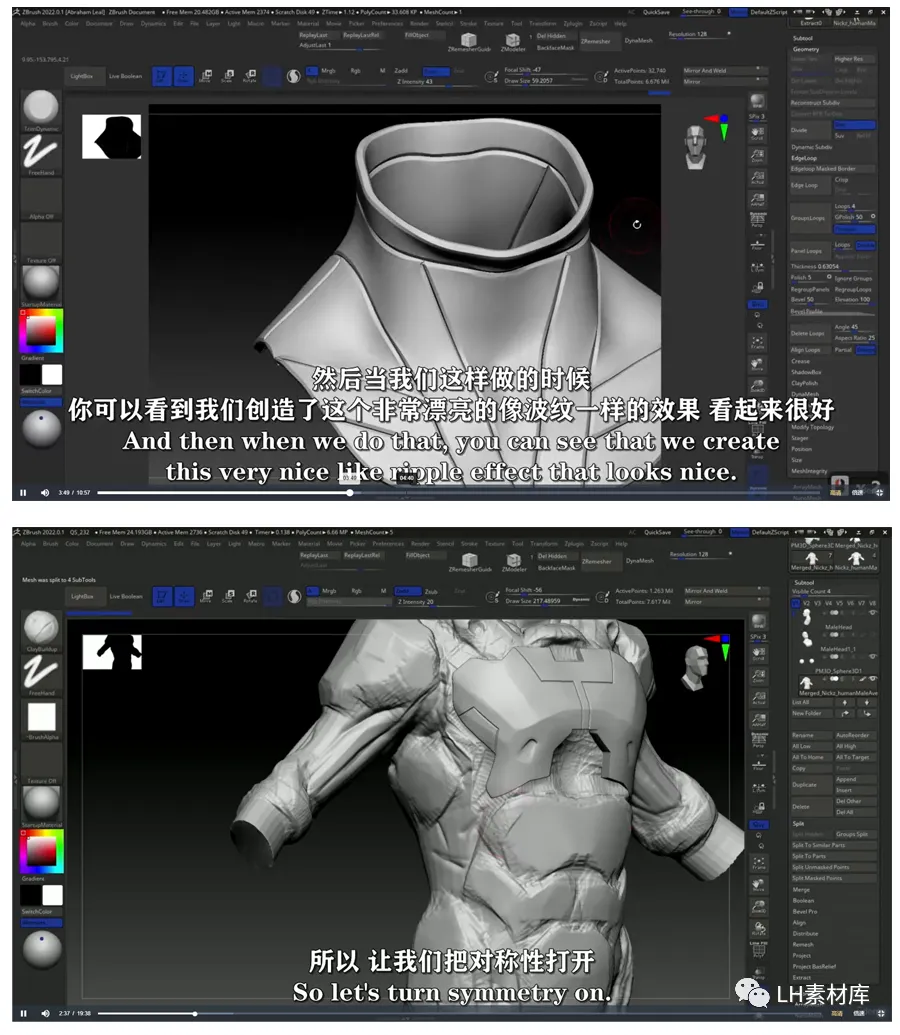
Task: Expand Bevel Pro section in bottom screenshot
Action: [x=804, y=912]
